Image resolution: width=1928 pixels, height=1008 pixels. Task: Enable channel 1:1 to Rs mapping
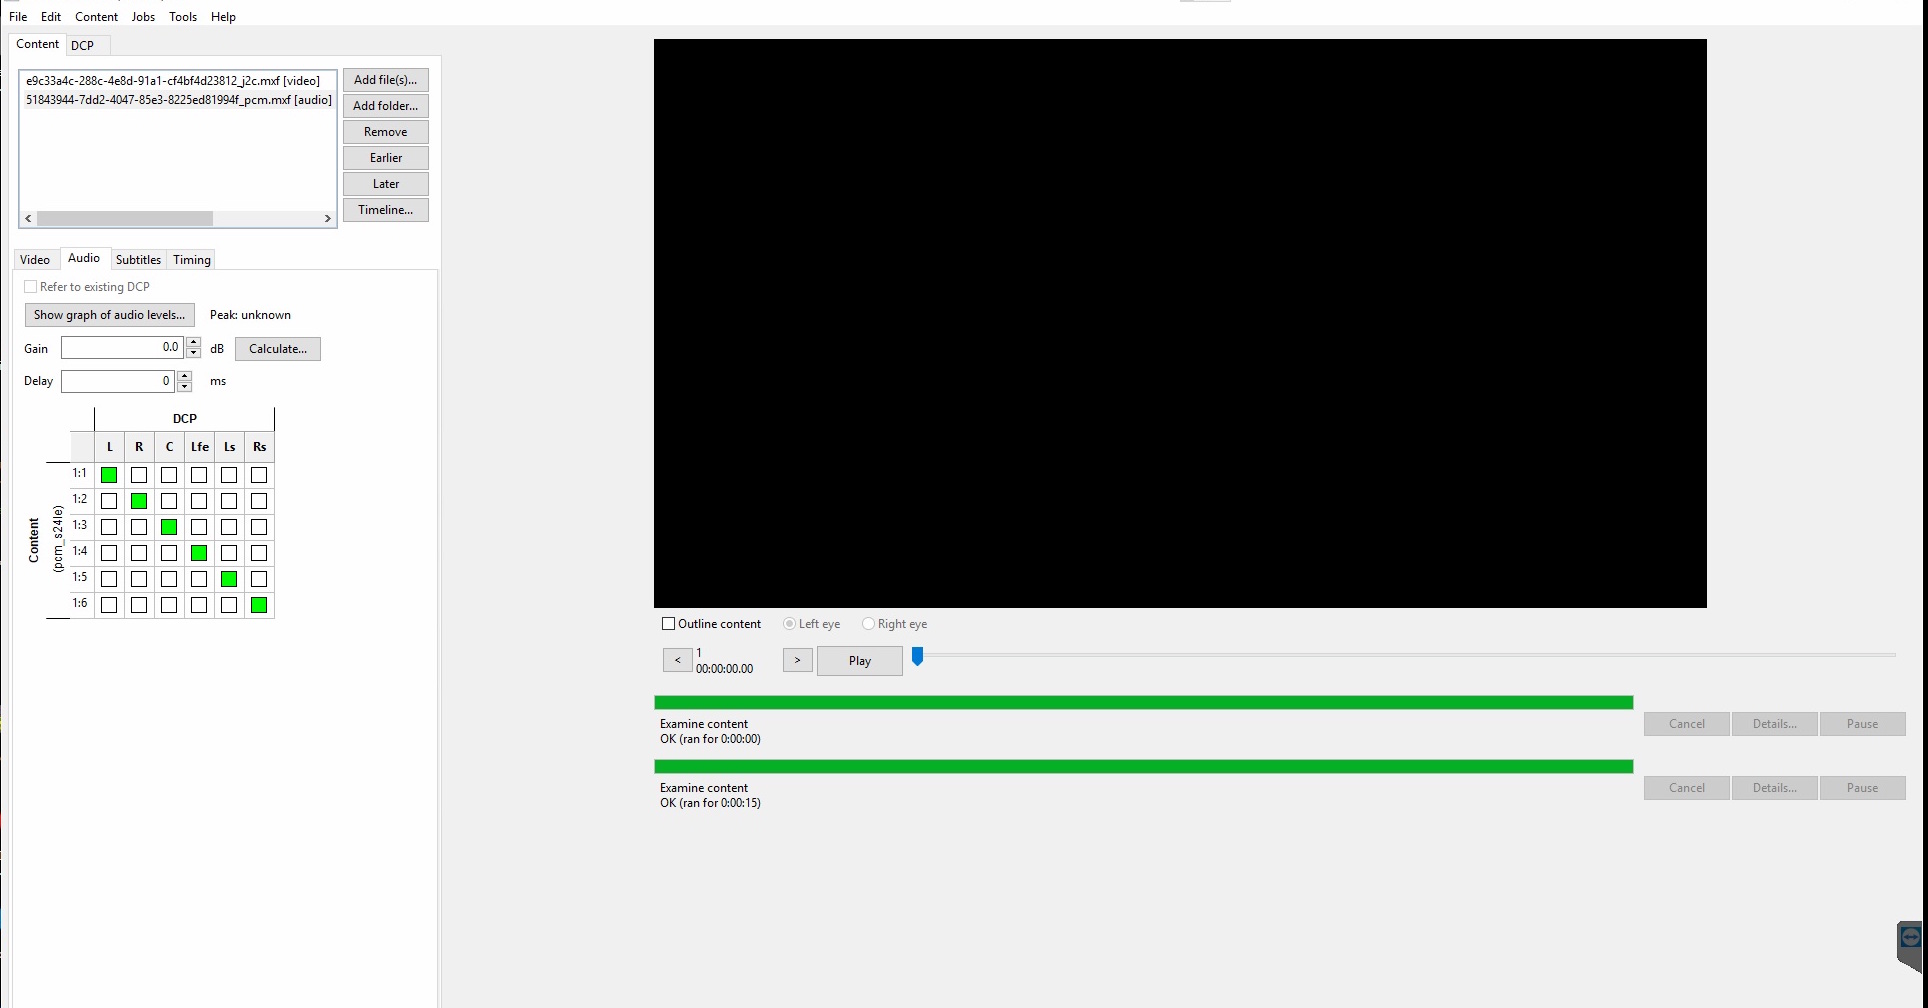tap(259, 475)
